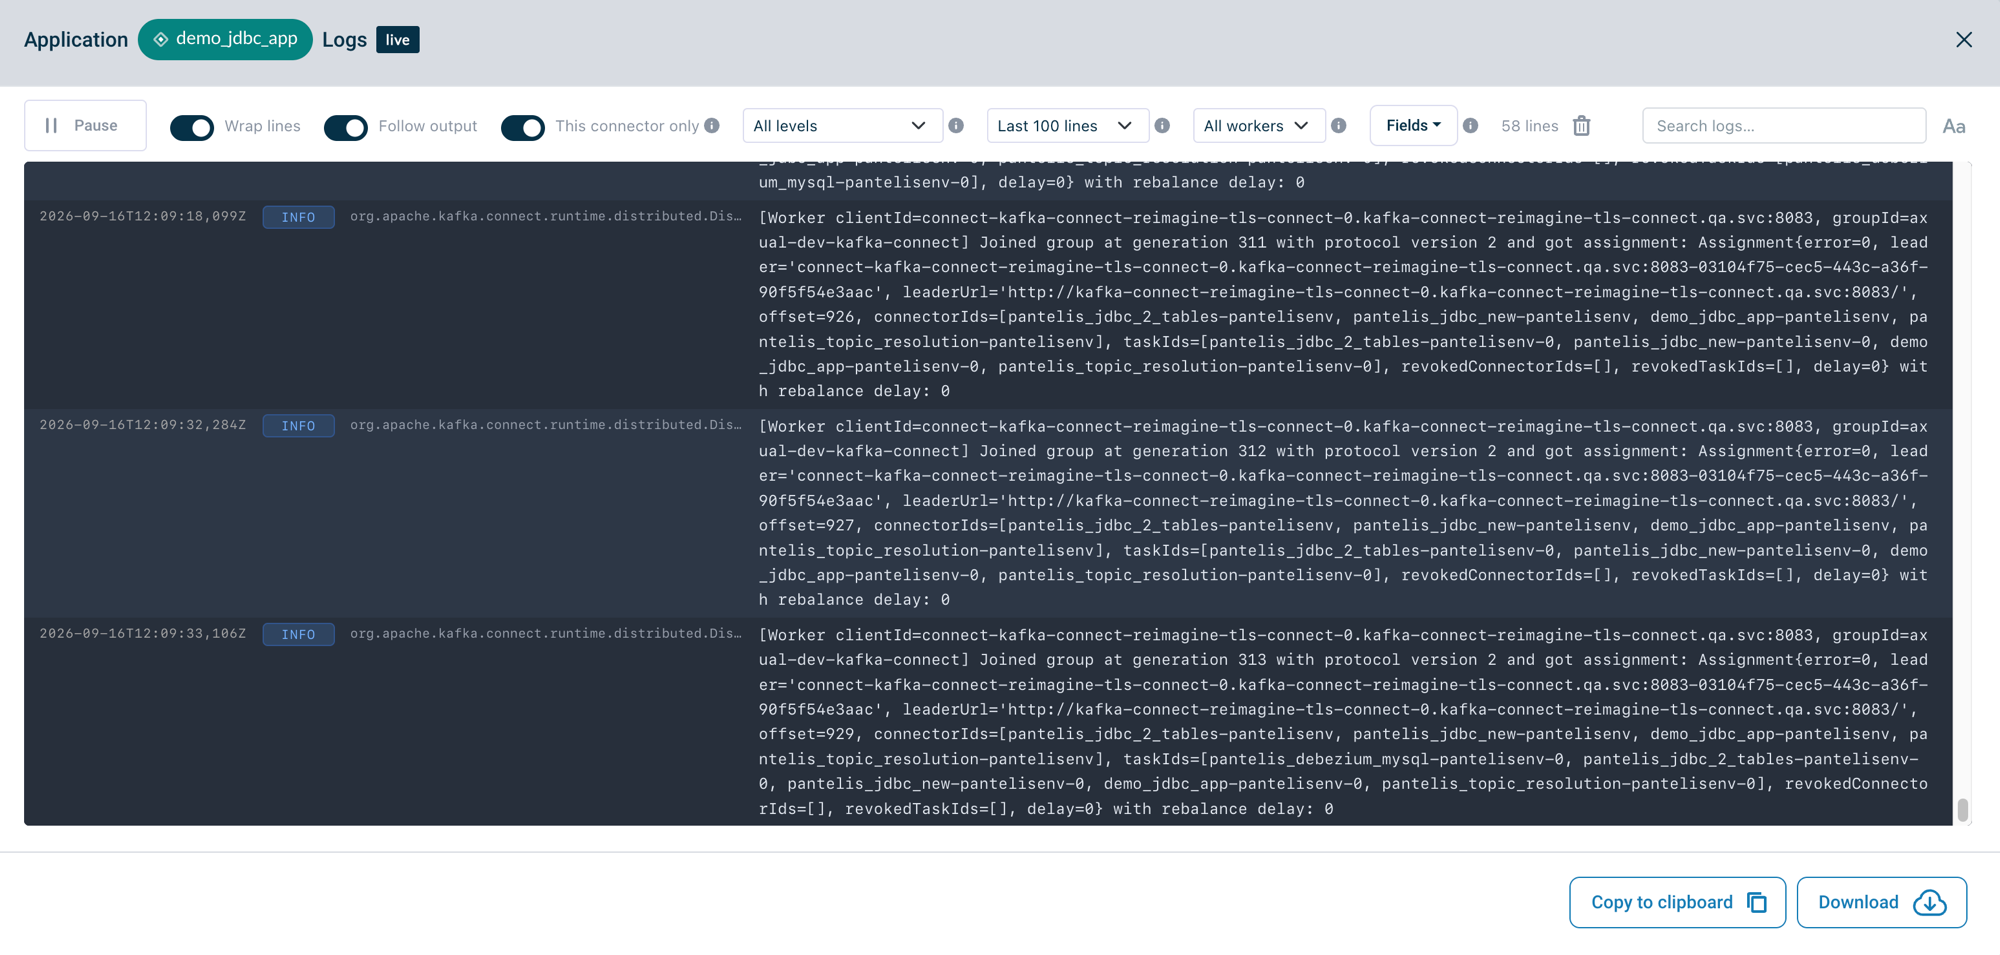Select the INFO badge at 12:09:32,284Z

(298, 426)
